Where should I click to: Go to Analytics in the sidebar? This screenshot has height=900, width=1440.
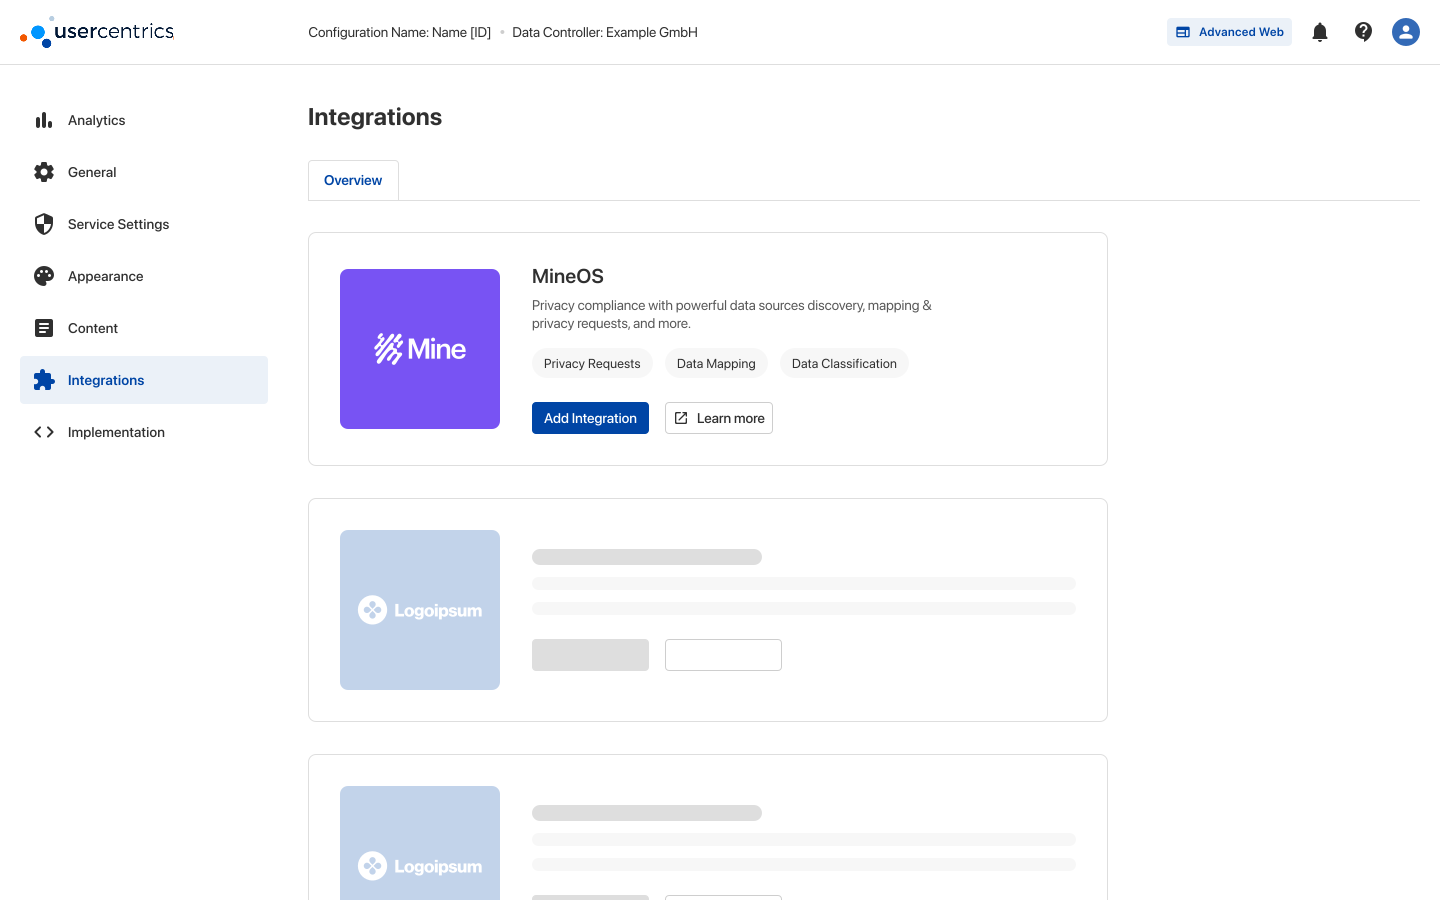tap(144, 120)
